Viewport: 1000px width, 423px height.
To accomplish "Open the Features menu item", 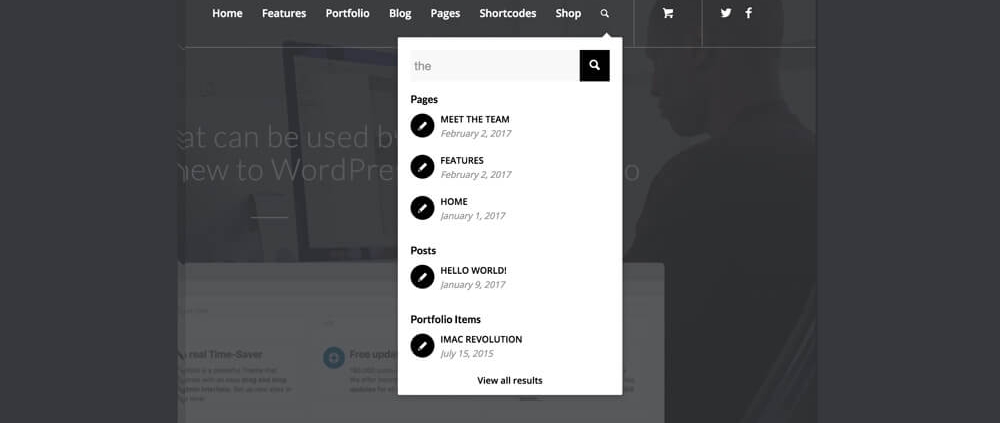I will pos(284,14).
